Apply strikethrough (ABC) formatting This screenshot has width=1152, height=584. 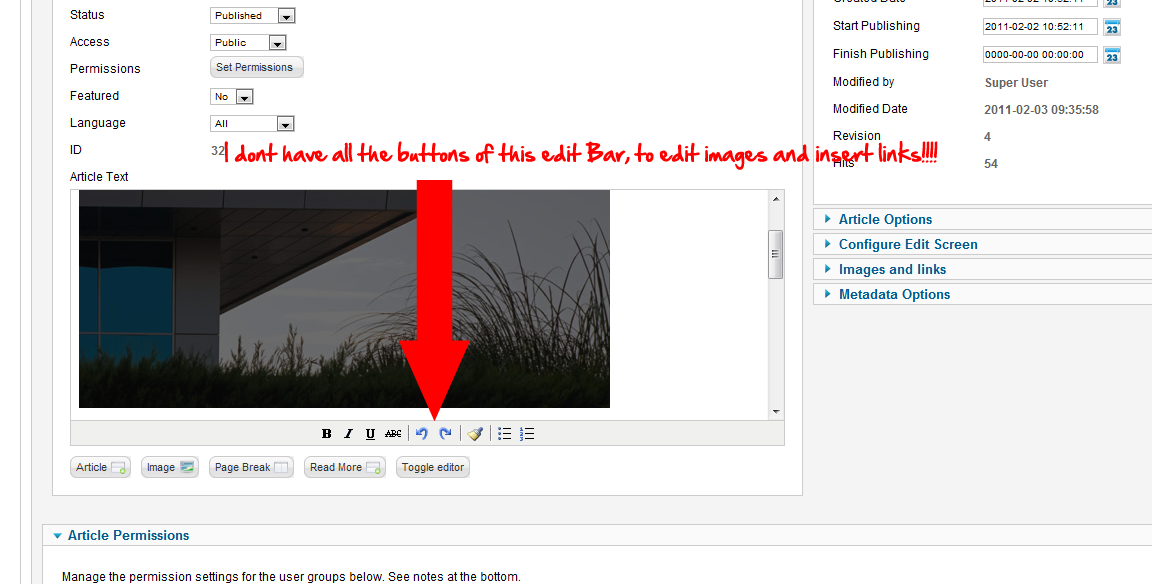[x=393, y=433]
